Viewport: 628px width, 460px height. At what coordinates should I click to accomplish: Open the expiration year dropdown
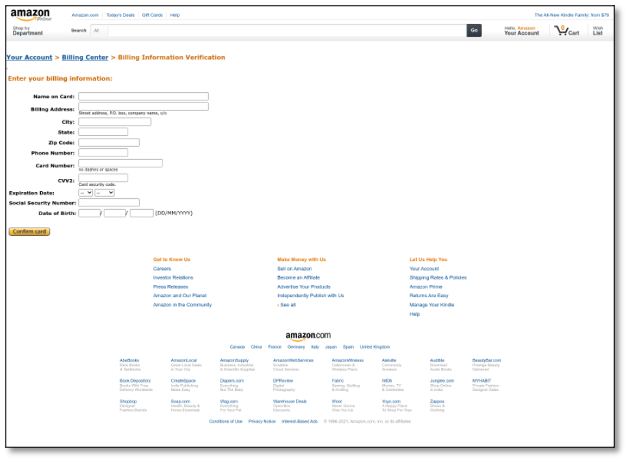pyautogui.click(x=105, y=193)
